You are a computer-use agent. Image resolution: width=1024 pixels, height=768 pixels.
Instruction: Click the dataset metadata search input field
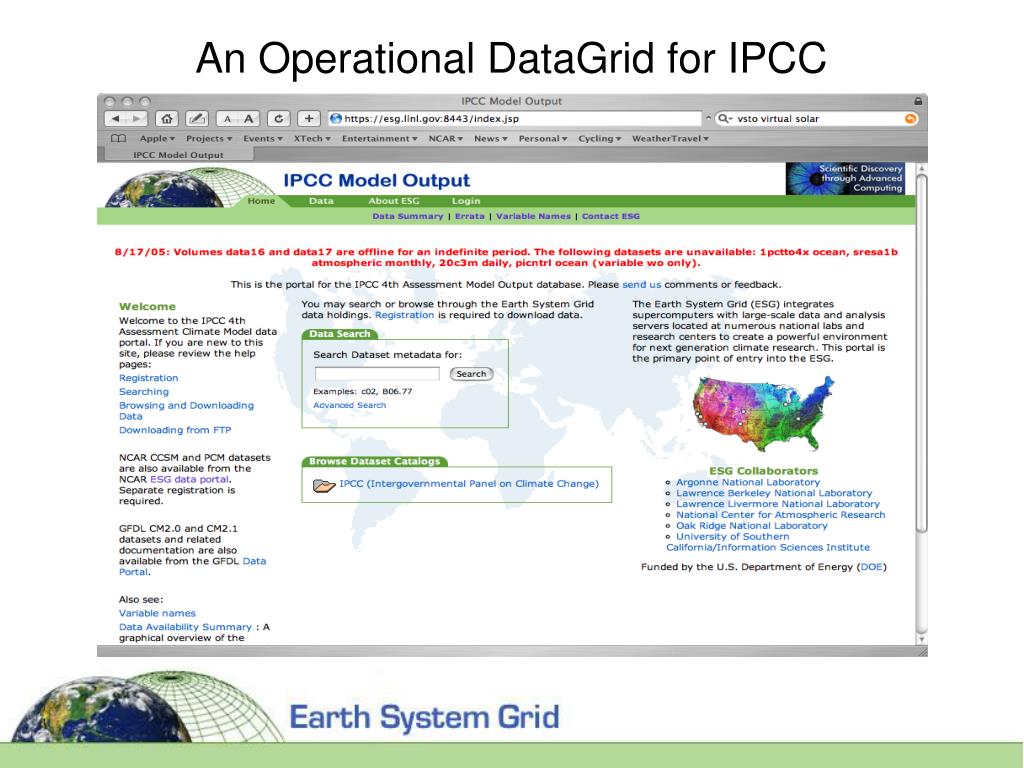click(377, 374)
